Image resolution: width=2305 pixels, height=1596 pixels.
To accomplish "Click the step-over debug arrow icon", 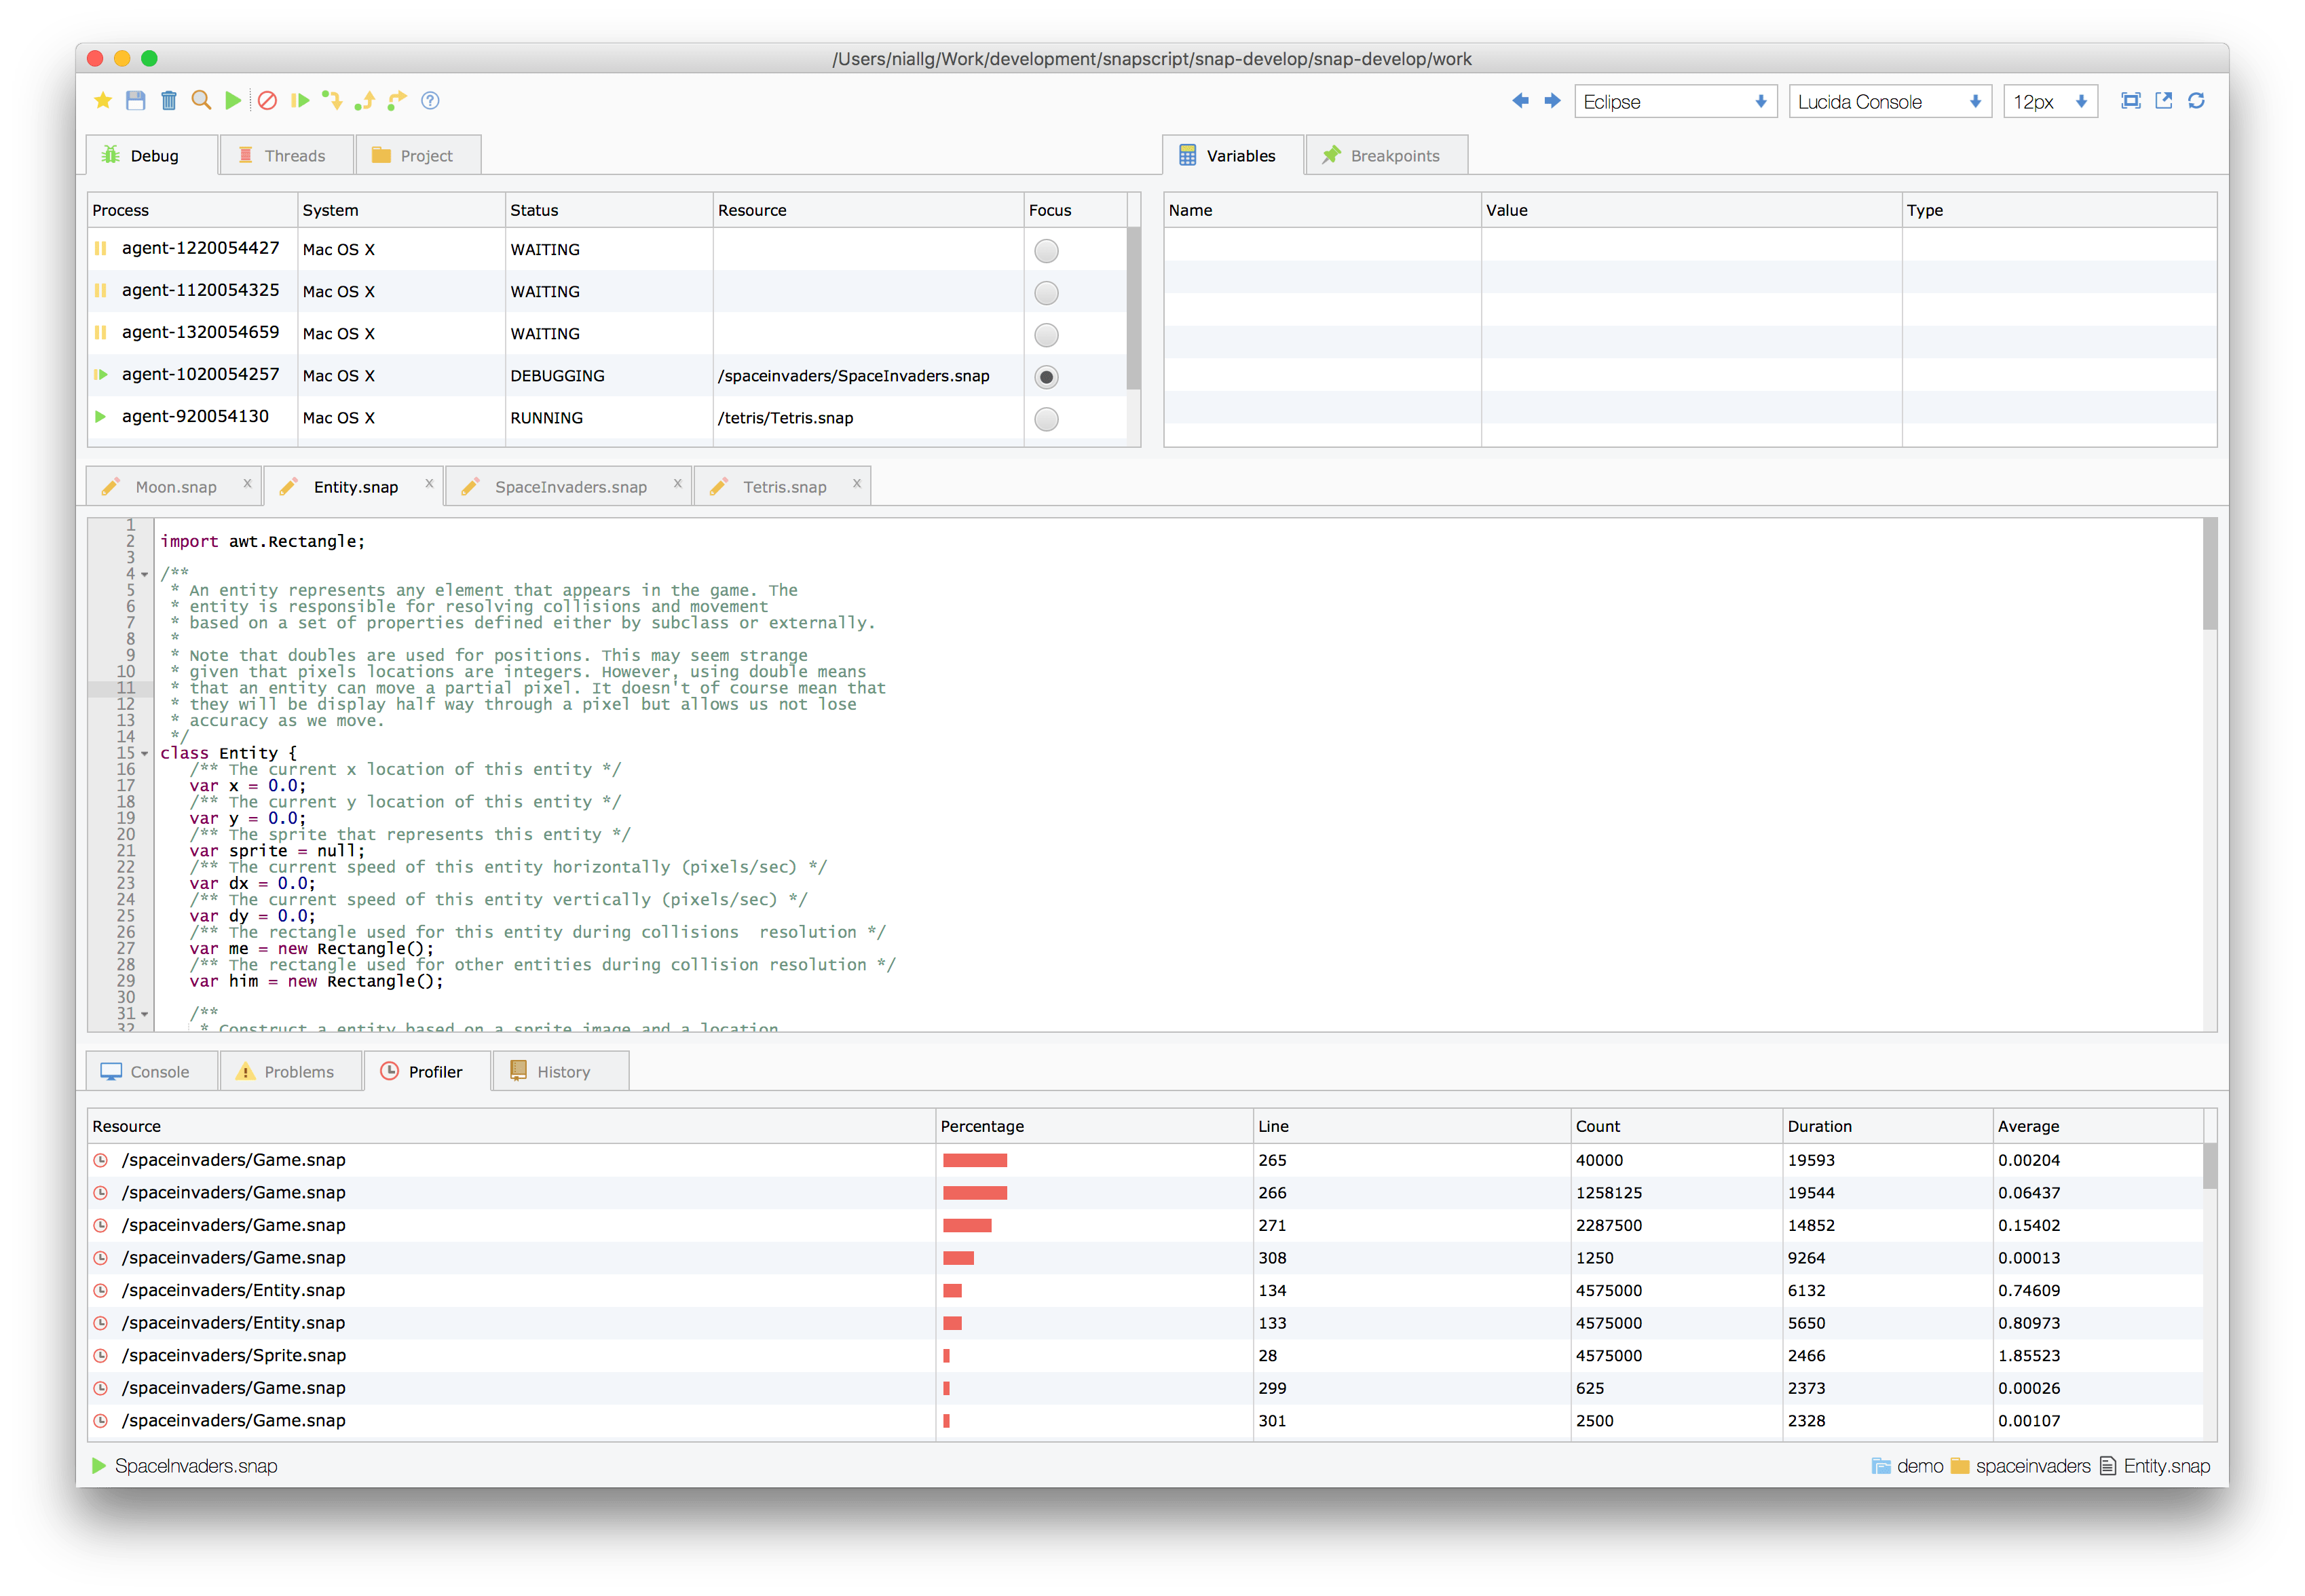I will click(x=397, y=100).
